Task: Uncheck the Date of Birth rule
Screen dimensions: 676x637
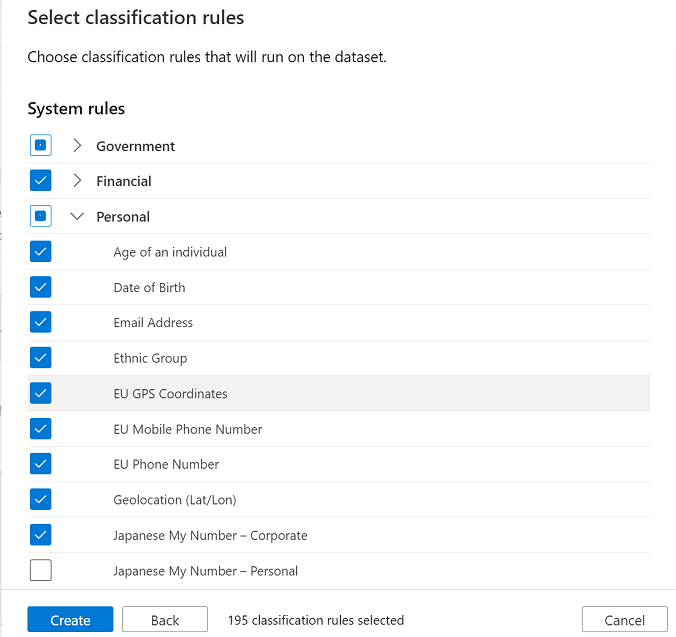Action: pyautogui.click(x=41, y=287)
